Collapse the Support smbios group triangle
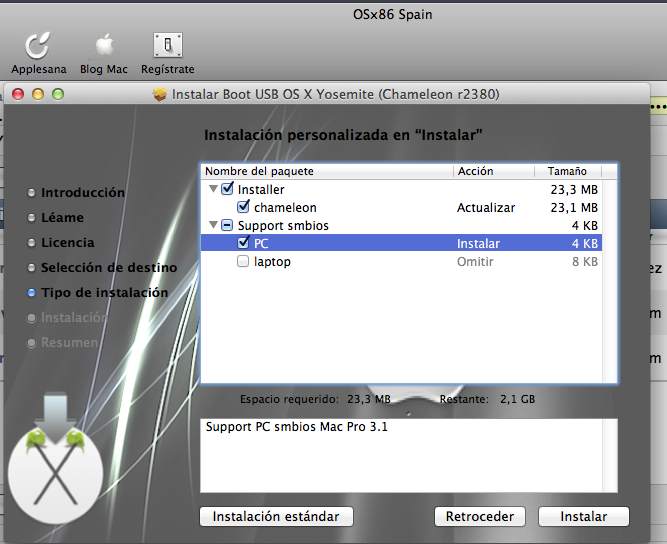 214,225
